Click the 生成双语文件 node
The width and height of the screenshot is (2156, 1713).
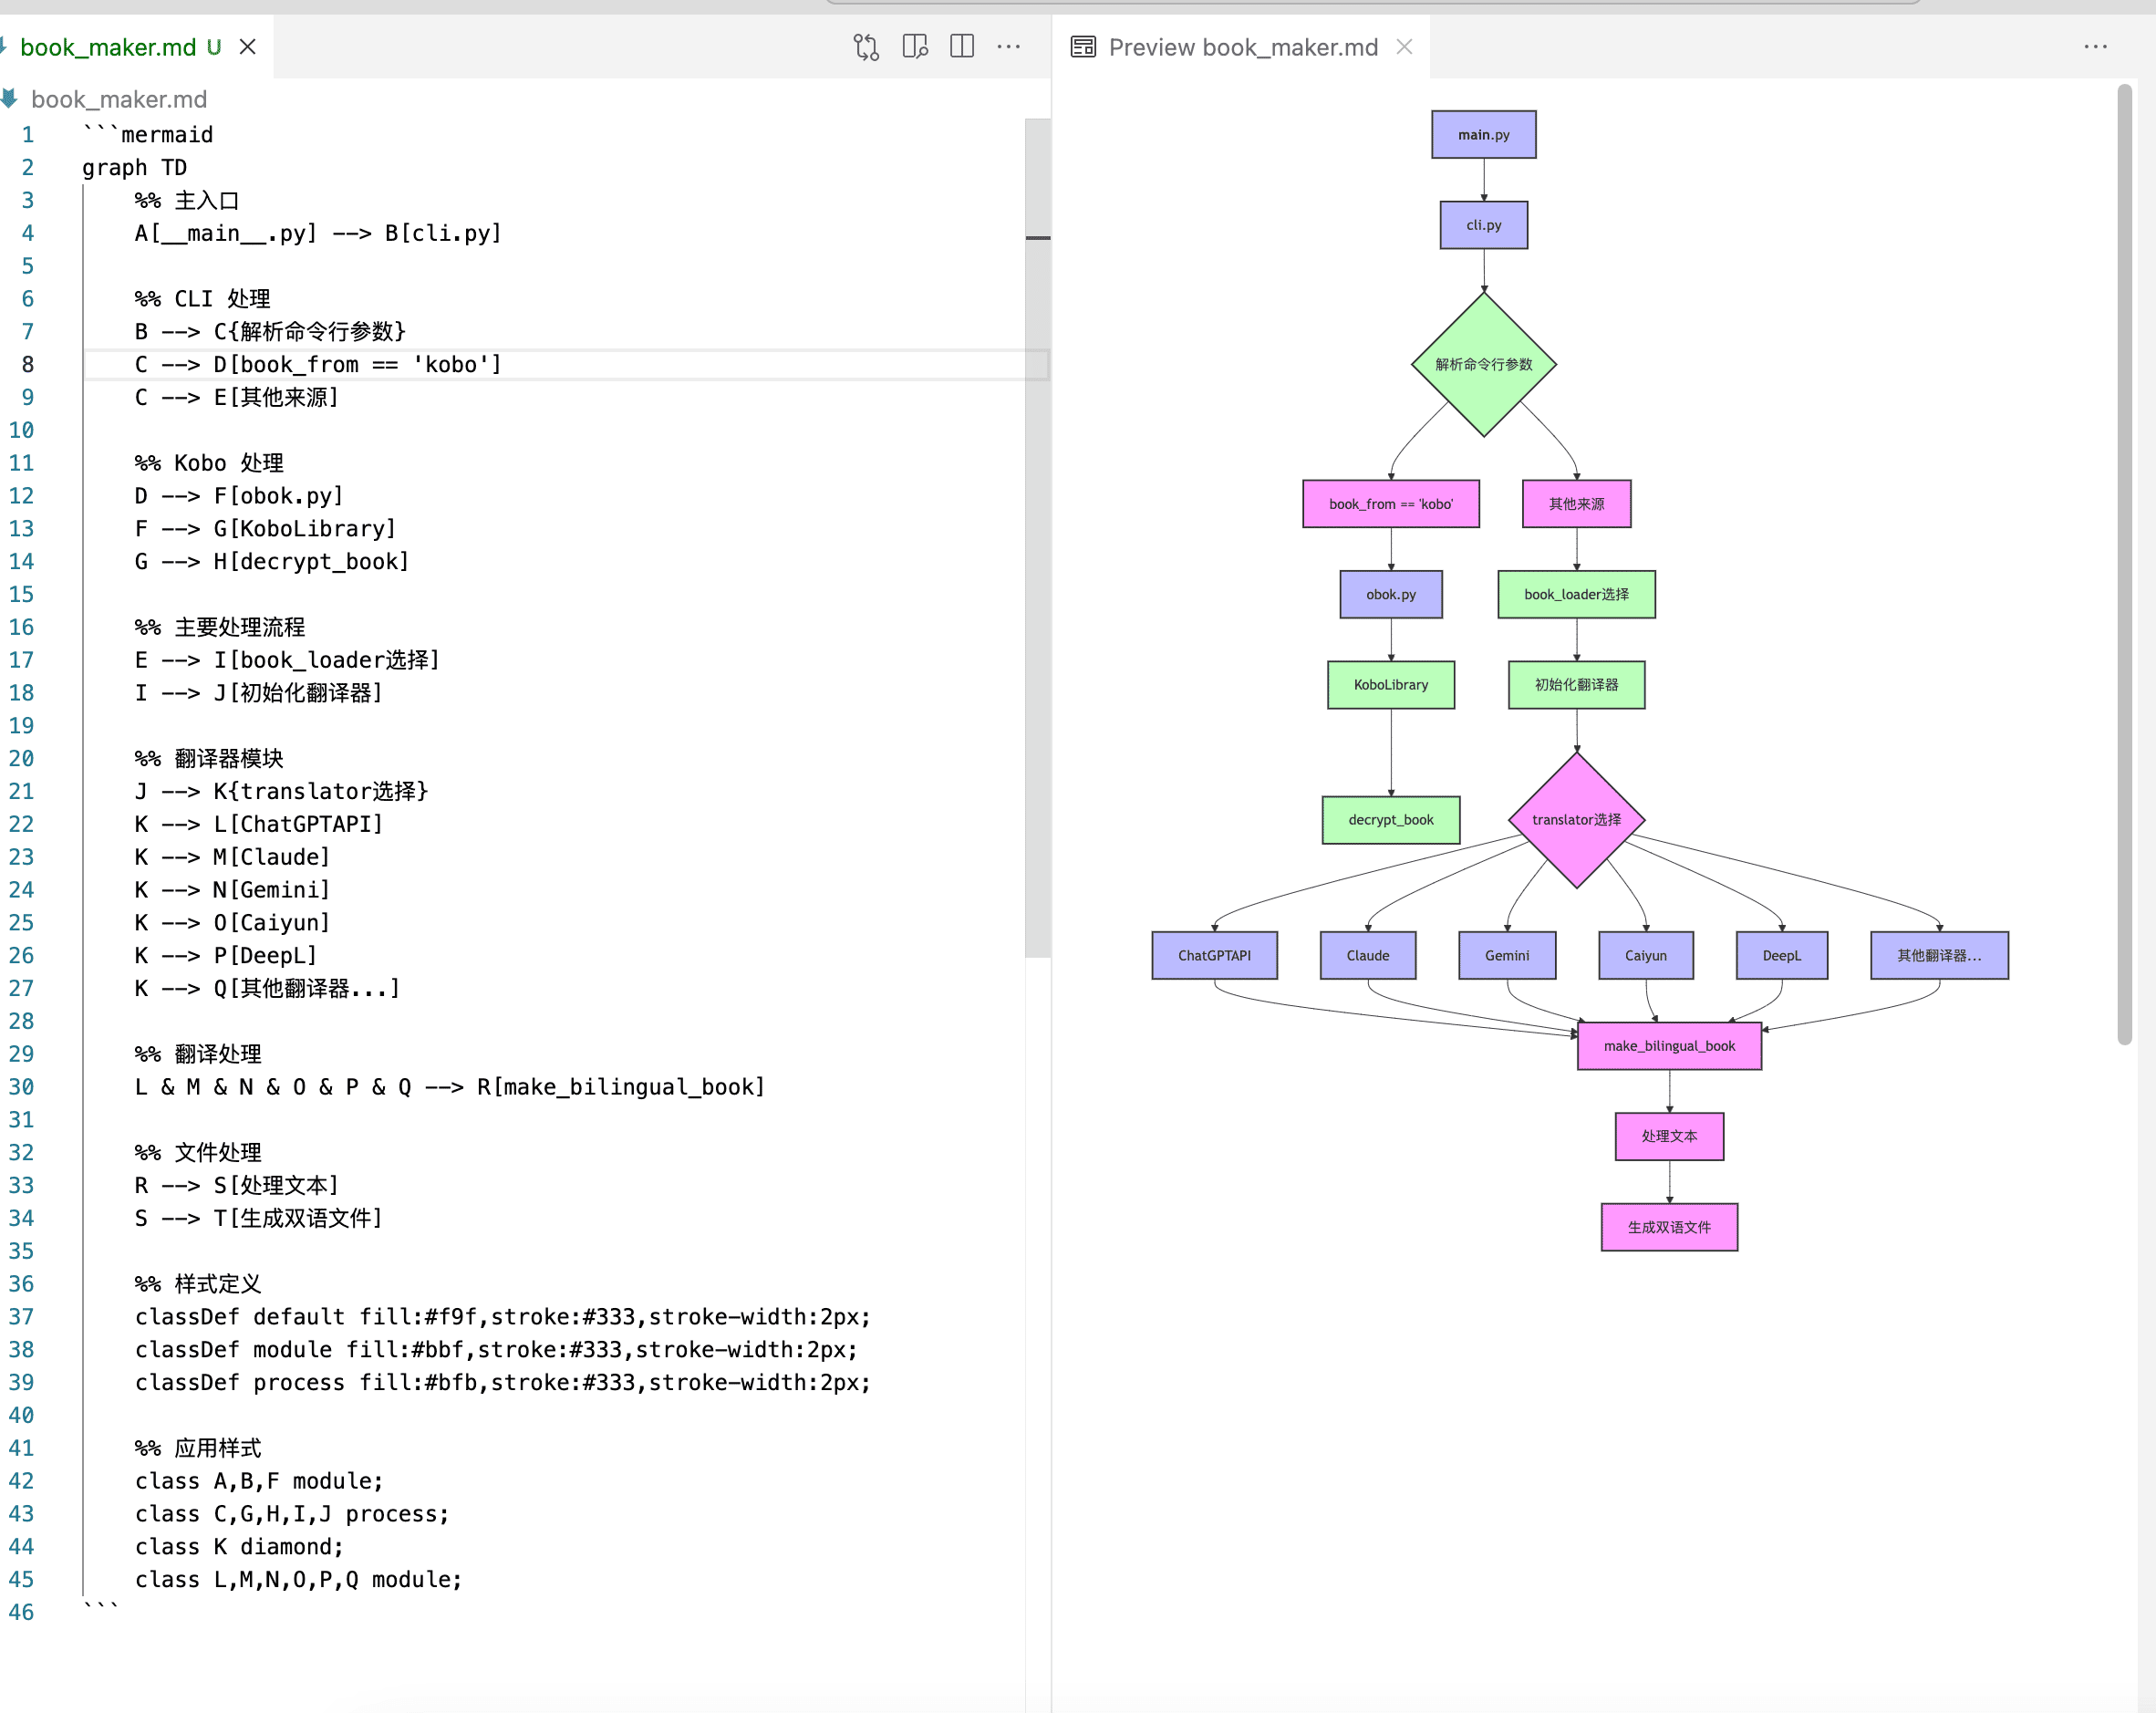click(1669, 1227)
